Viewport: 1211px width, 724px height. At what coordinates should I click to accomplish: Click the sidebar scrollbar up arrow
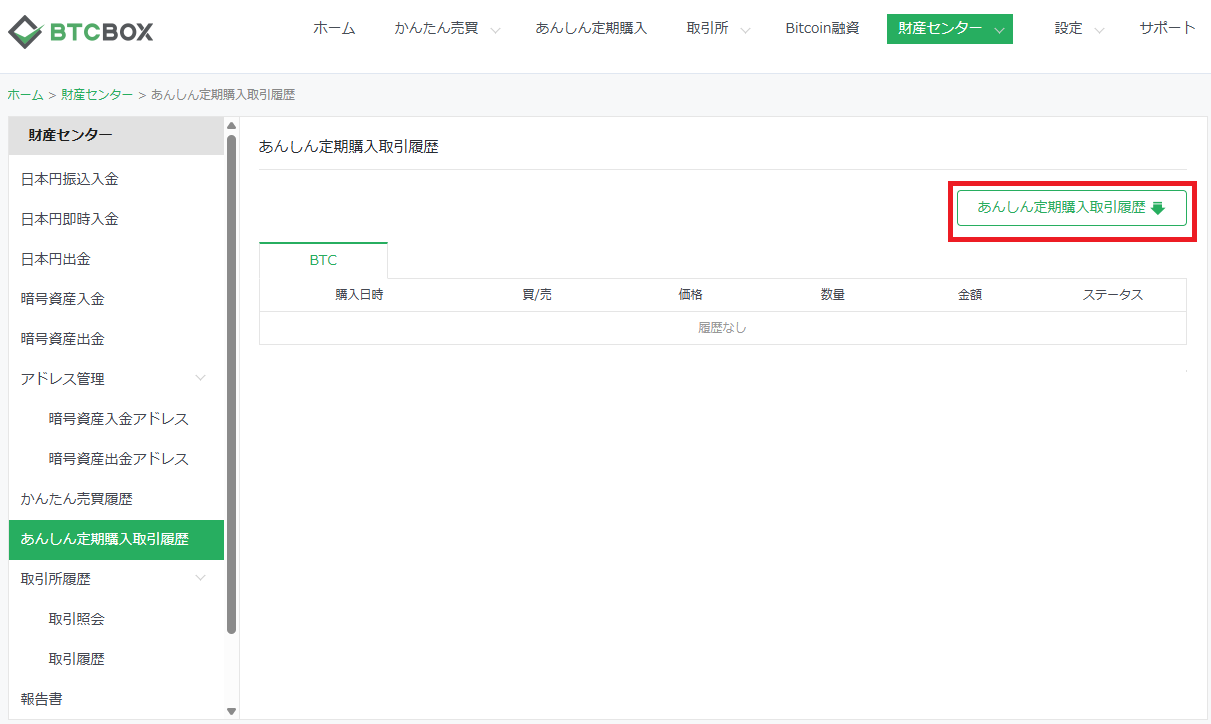pyautogui.click(x=232, y=125)
